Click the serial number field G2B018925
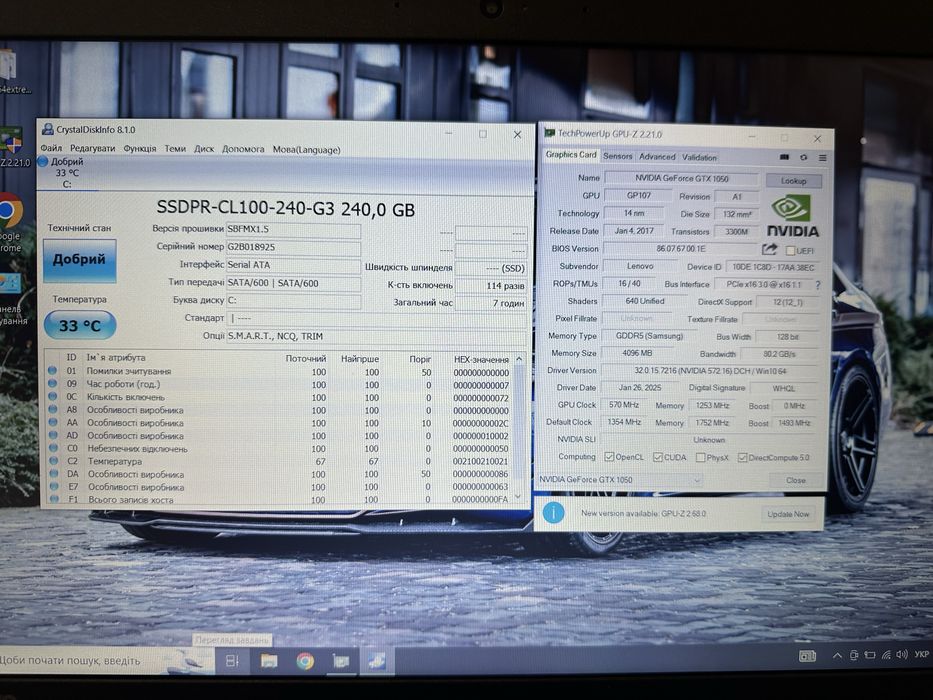The height and width of the screenshot is (700, 933). pyautogui.click(x=293, y=247)
